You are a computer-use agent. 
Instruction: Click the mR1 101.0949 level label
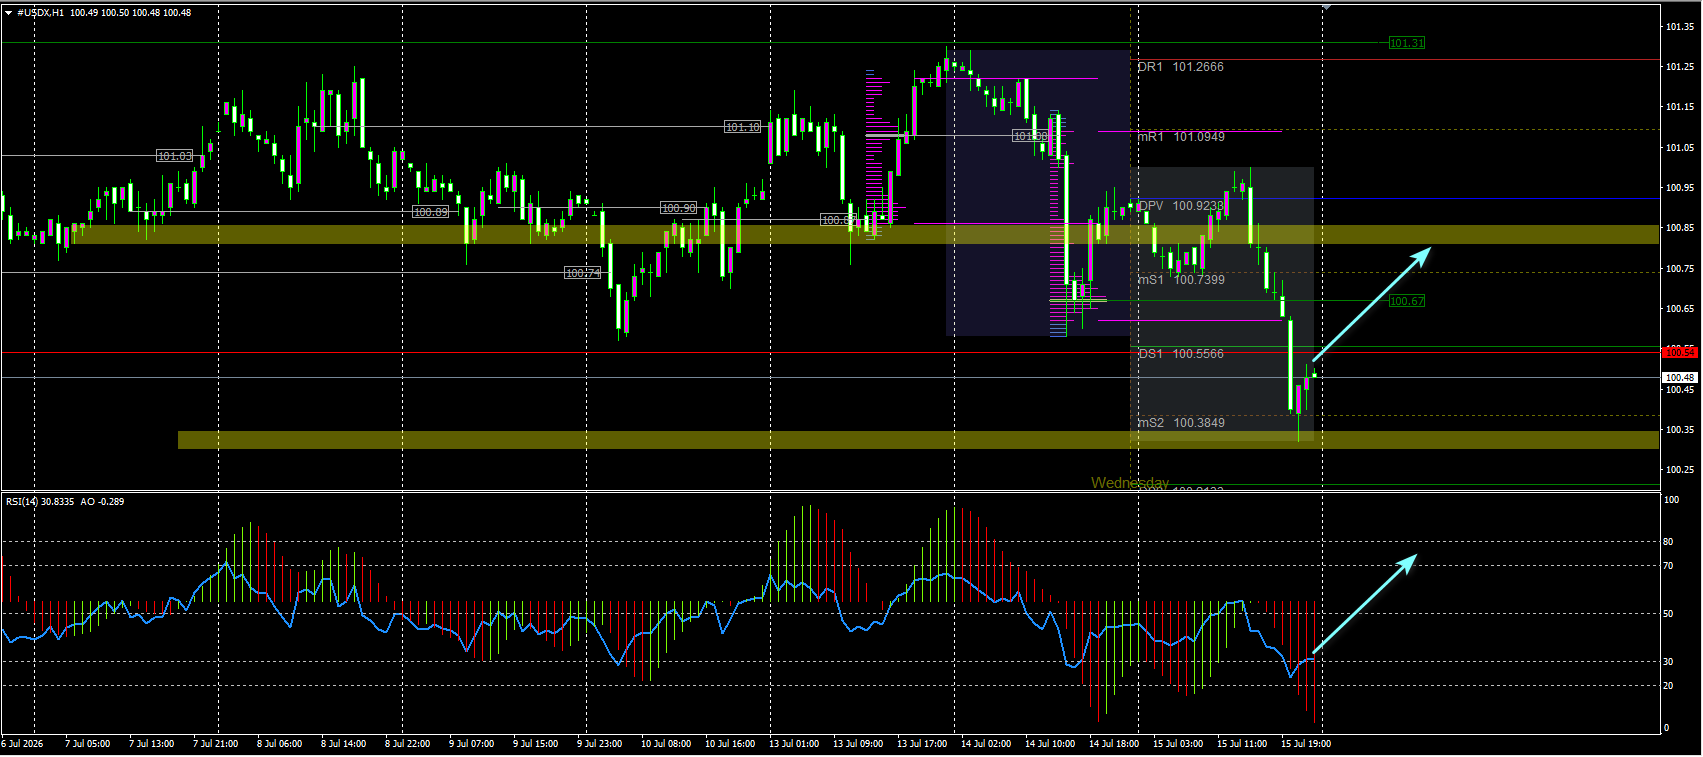(1181, 137)
